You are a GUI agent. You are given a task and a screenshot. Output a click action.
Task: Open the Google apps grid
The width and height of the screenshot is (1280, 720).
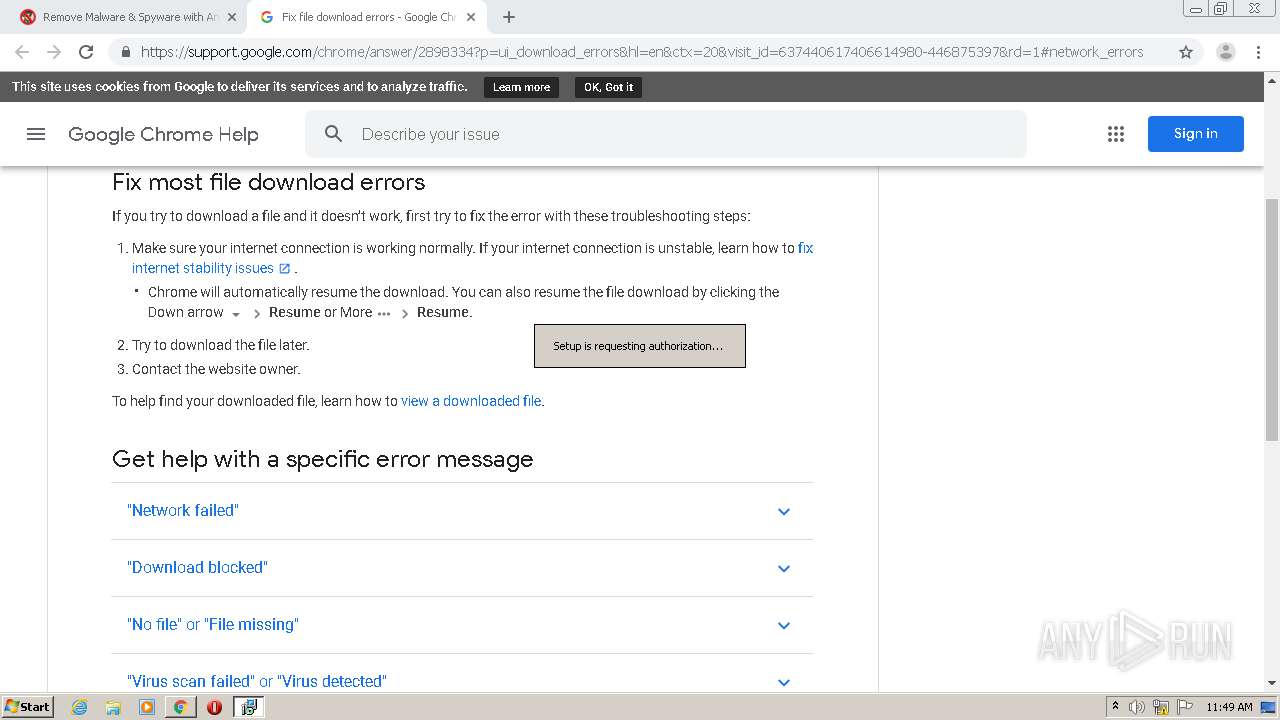pos(1116,134)
